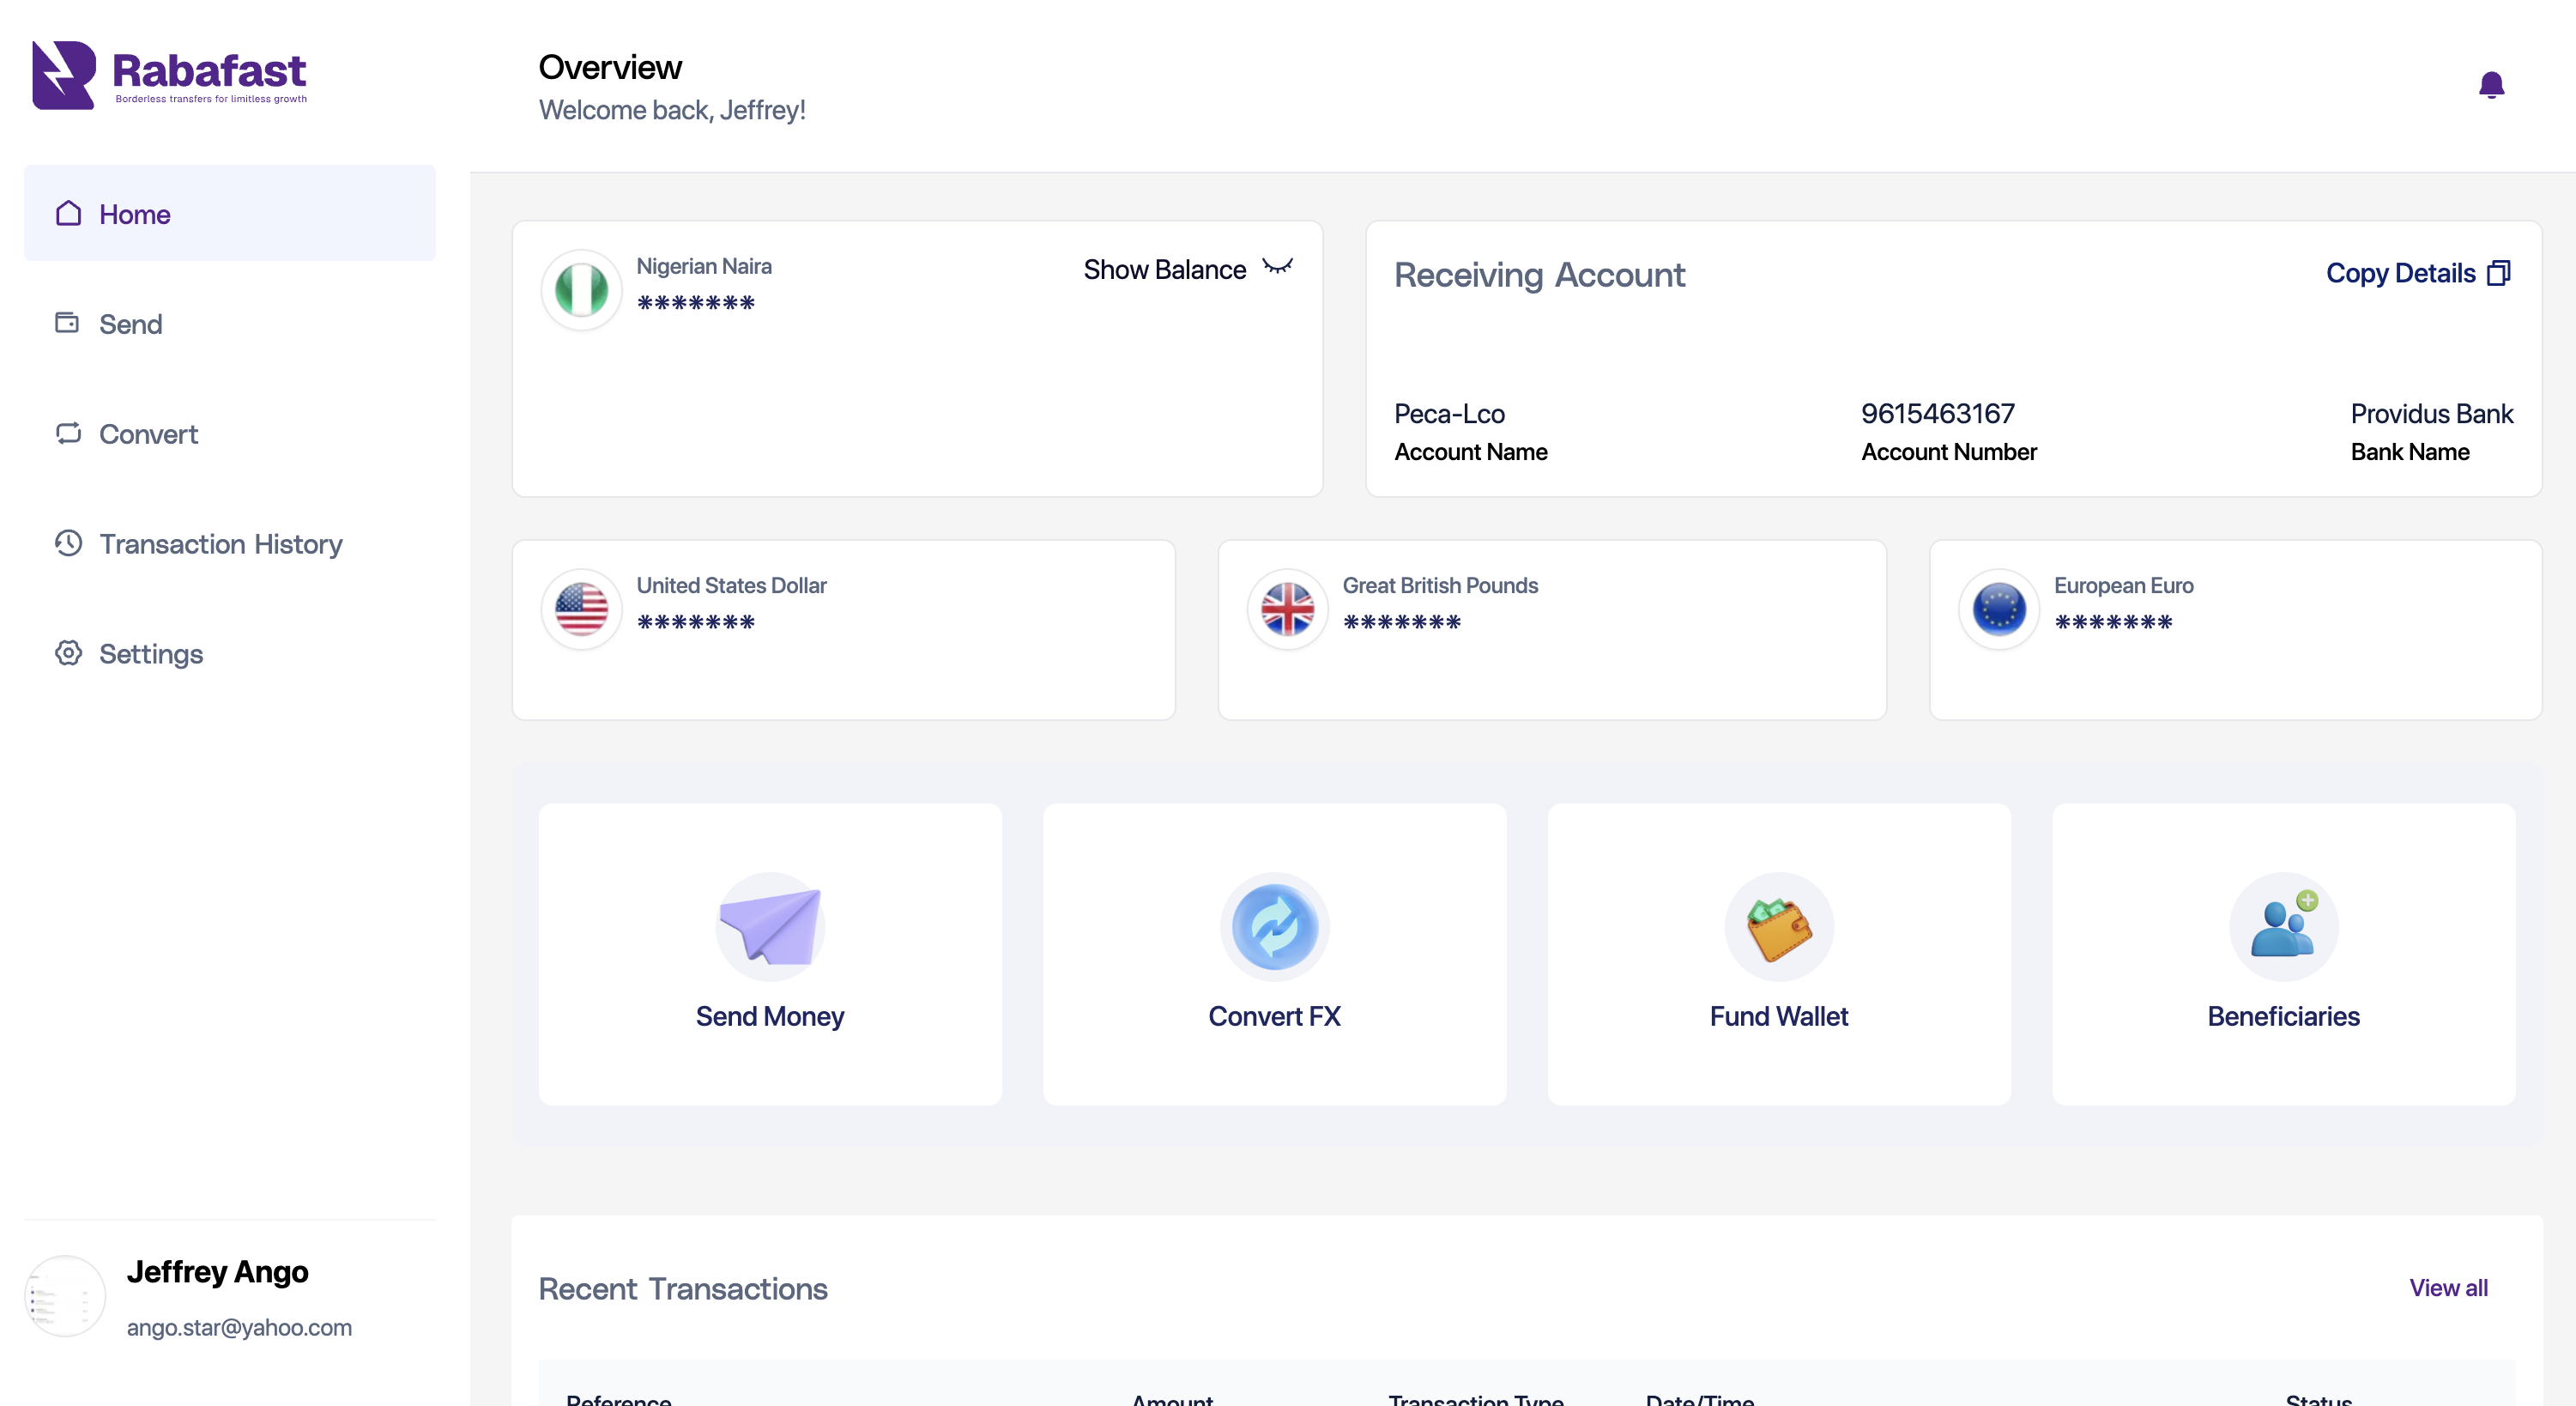Select the Great British Pounds wallet card
The height and width of the screenshot is (1406, 2576).
point(1551,630)
